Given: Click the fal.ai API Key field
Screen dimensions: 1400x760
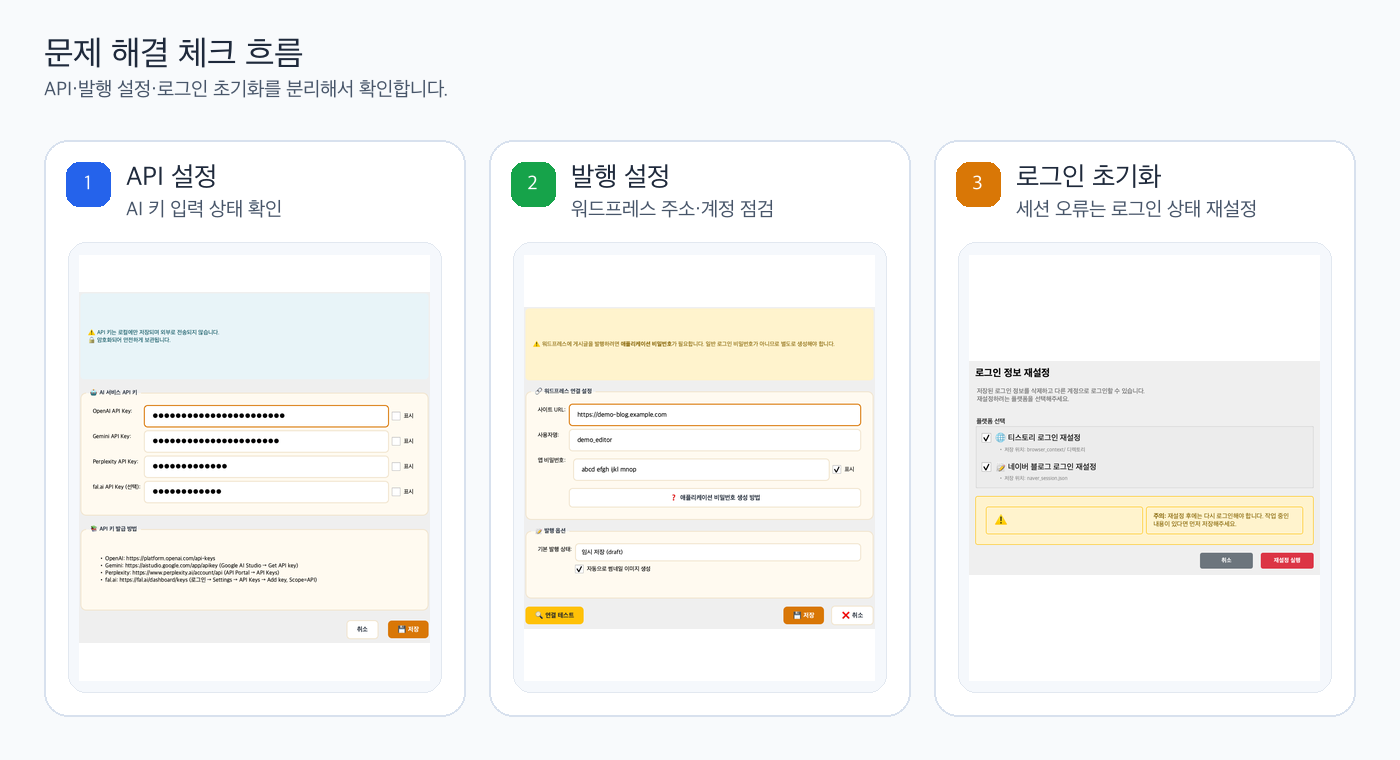Looking at the screenshot, I should tap(266, 491).
